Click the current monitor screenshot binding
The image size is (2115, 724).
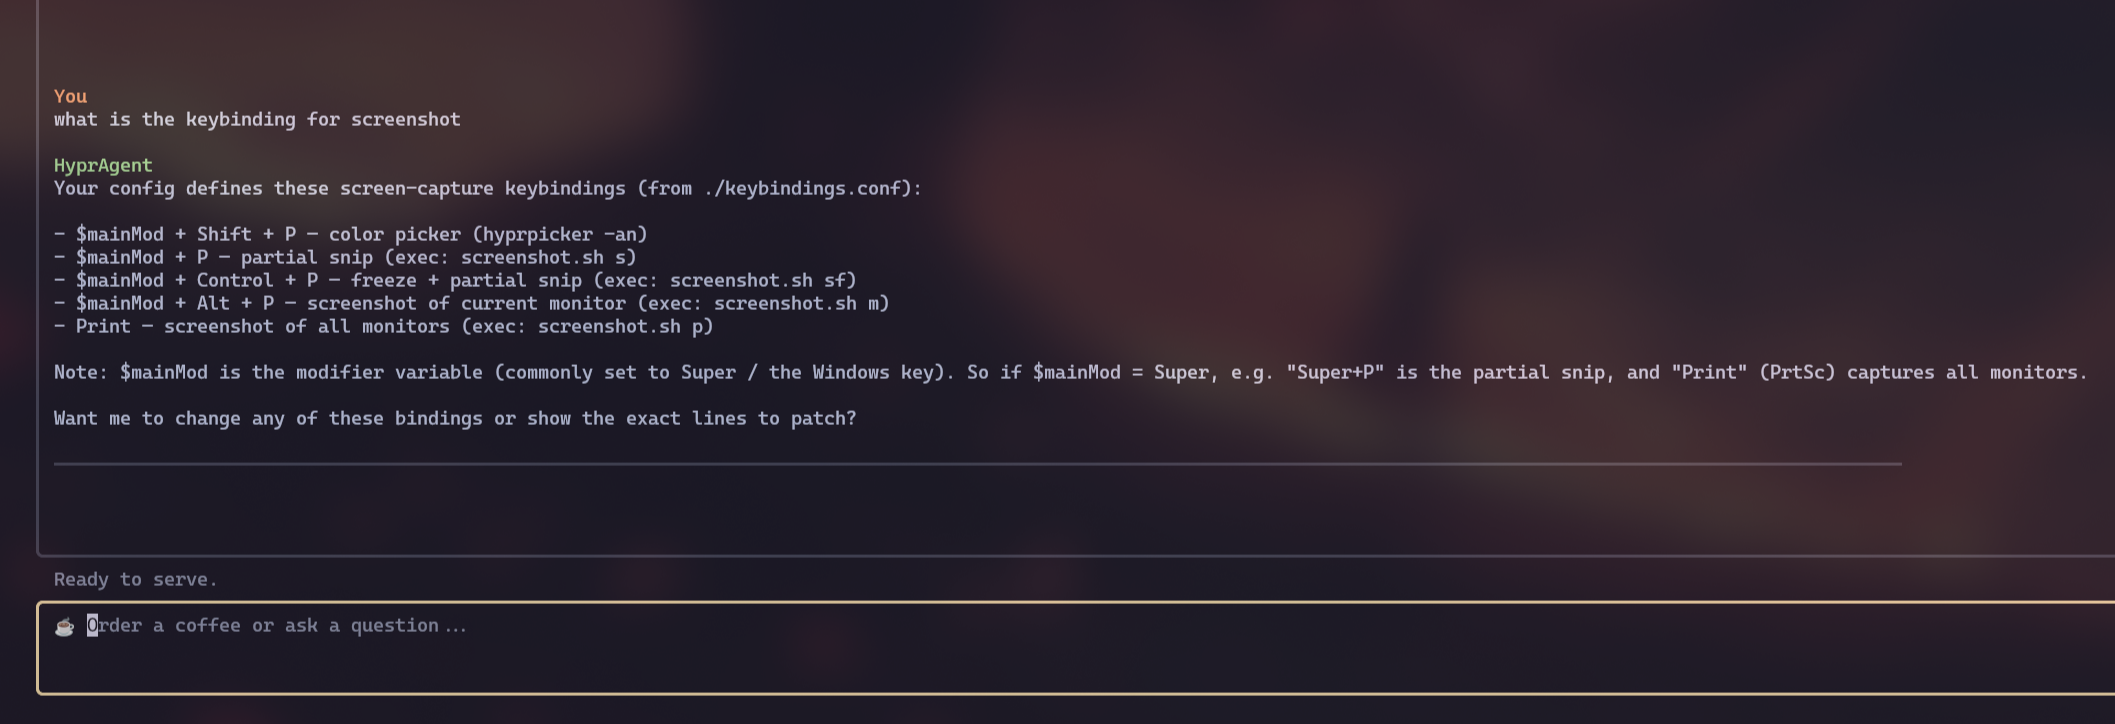(x=470, y=303)
